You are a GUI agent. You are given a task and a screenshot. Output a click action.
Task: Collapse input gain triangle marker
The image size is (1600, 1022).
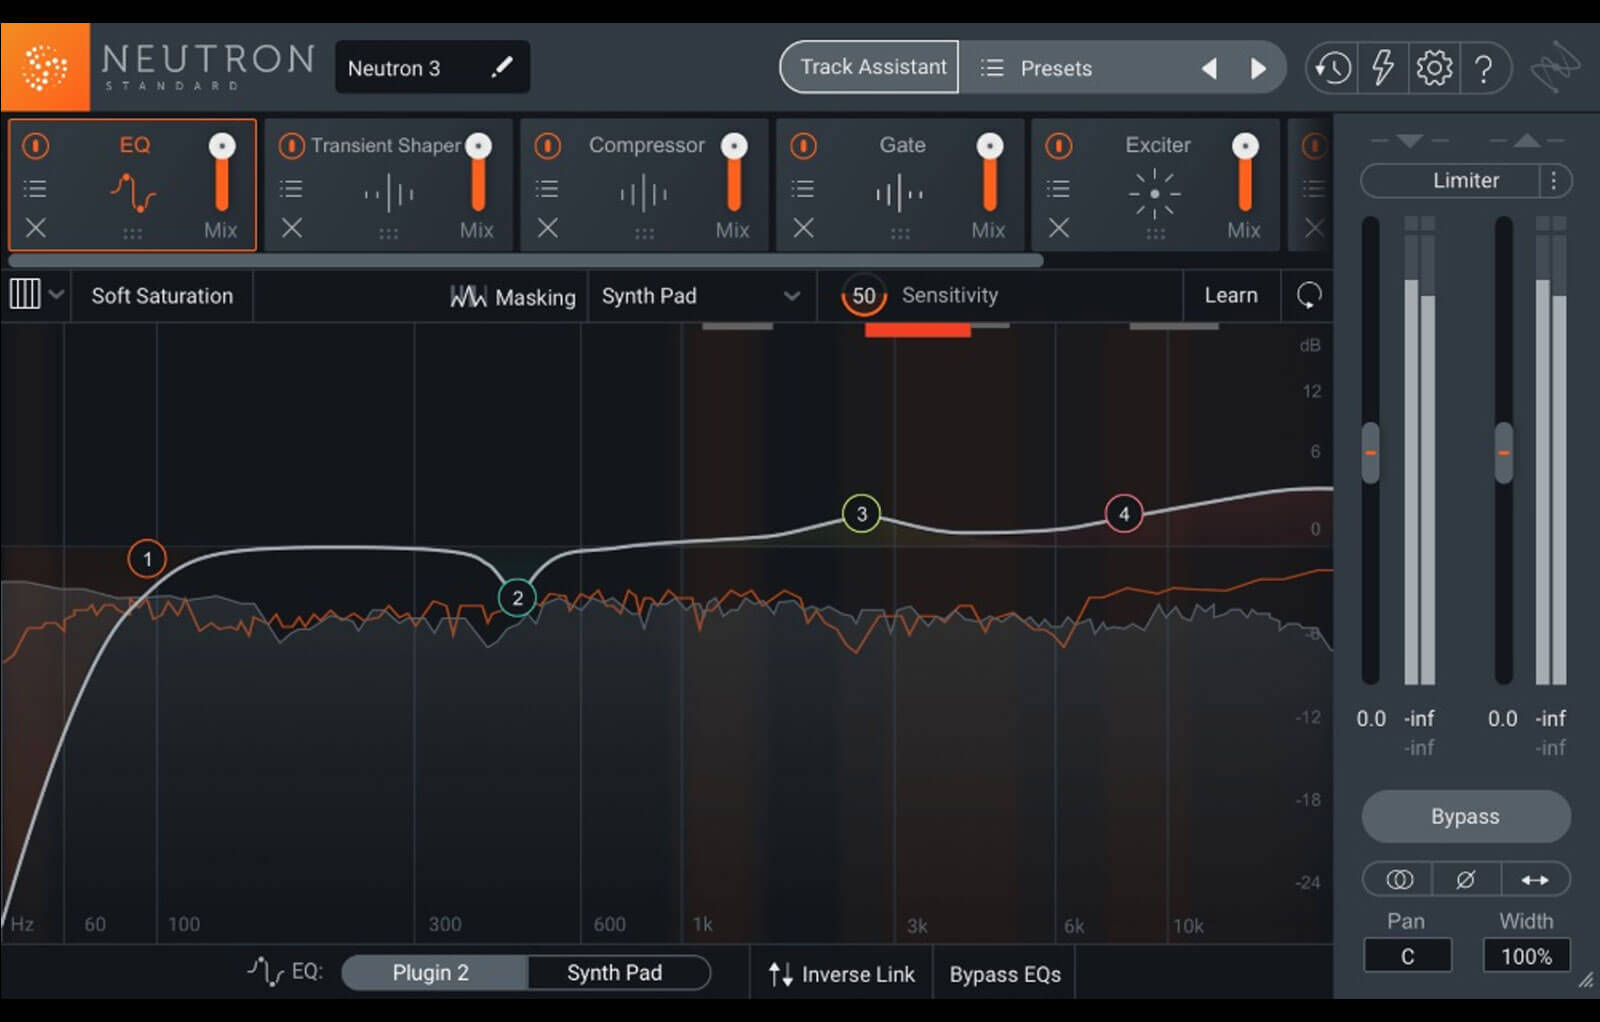point(1409,141)
